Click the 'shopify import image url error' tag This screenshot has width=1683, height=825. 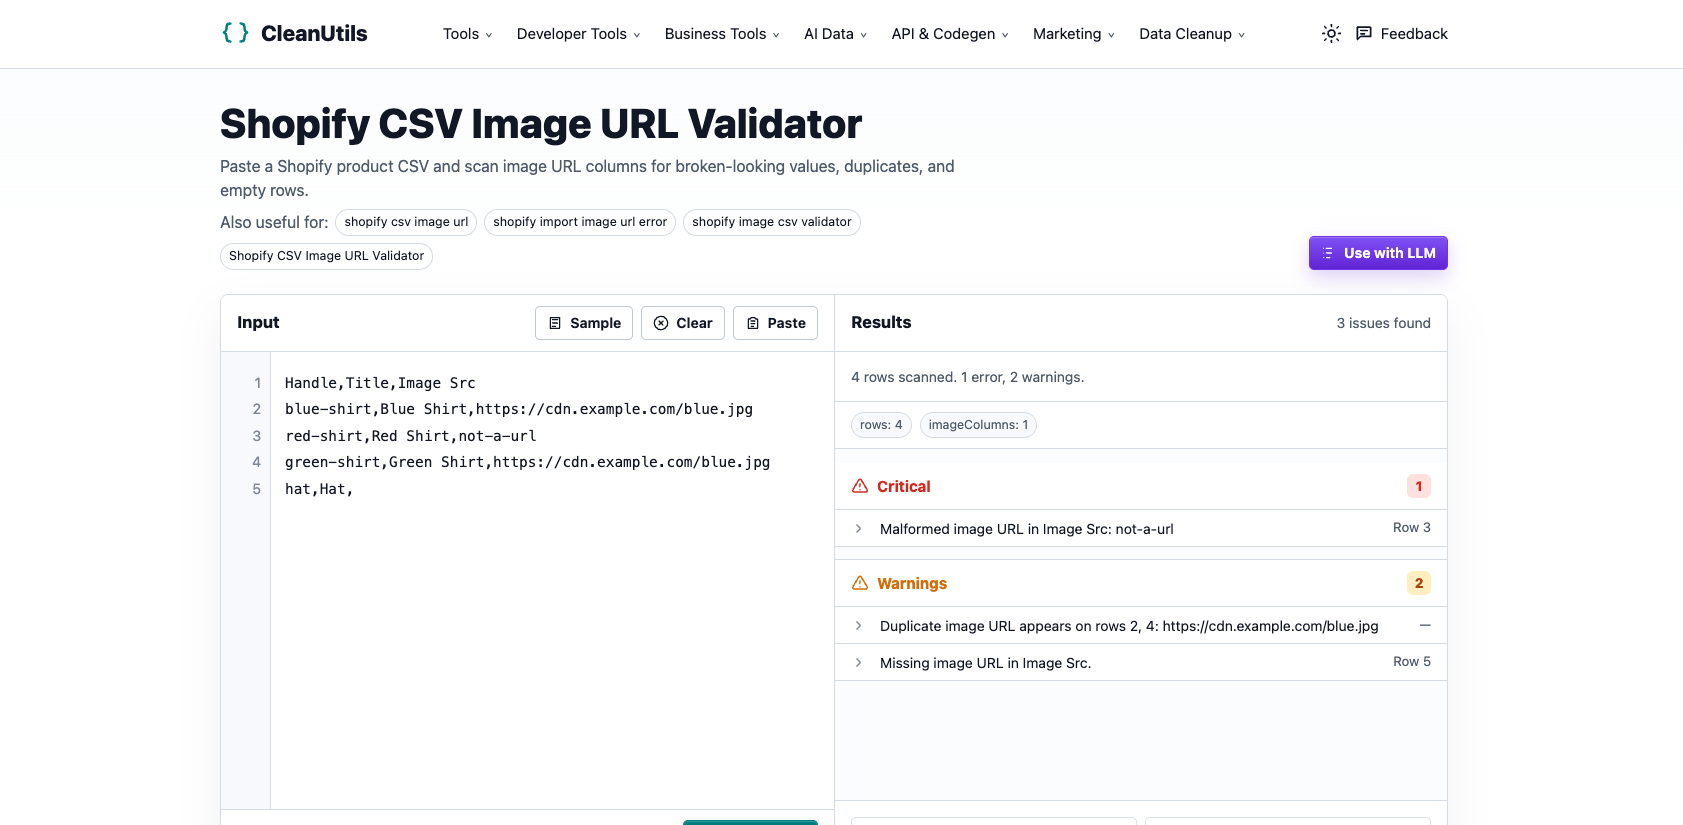pos(580,222)
